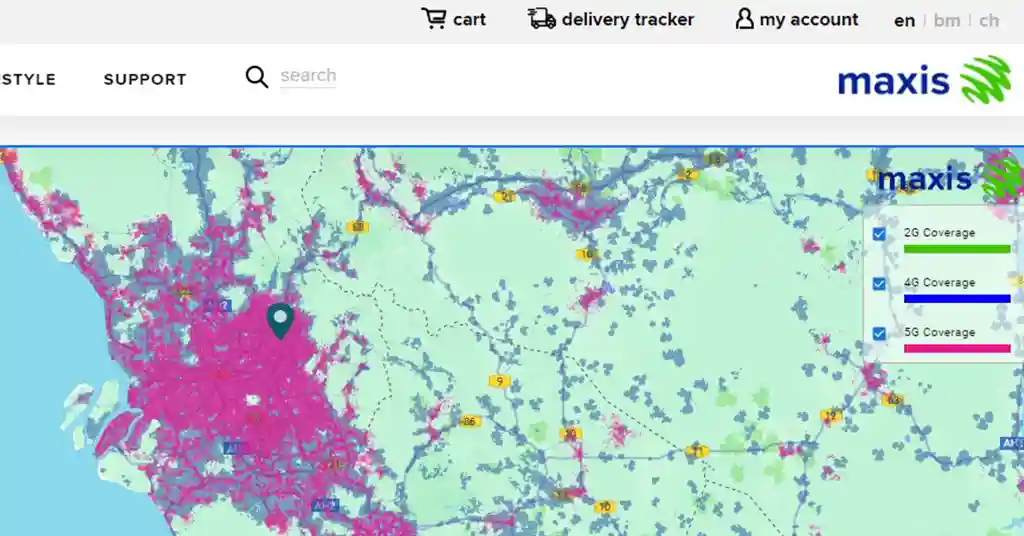
Task: Uncheck the 2G Coverage checkbox
Action: click(x=879, y=234)
